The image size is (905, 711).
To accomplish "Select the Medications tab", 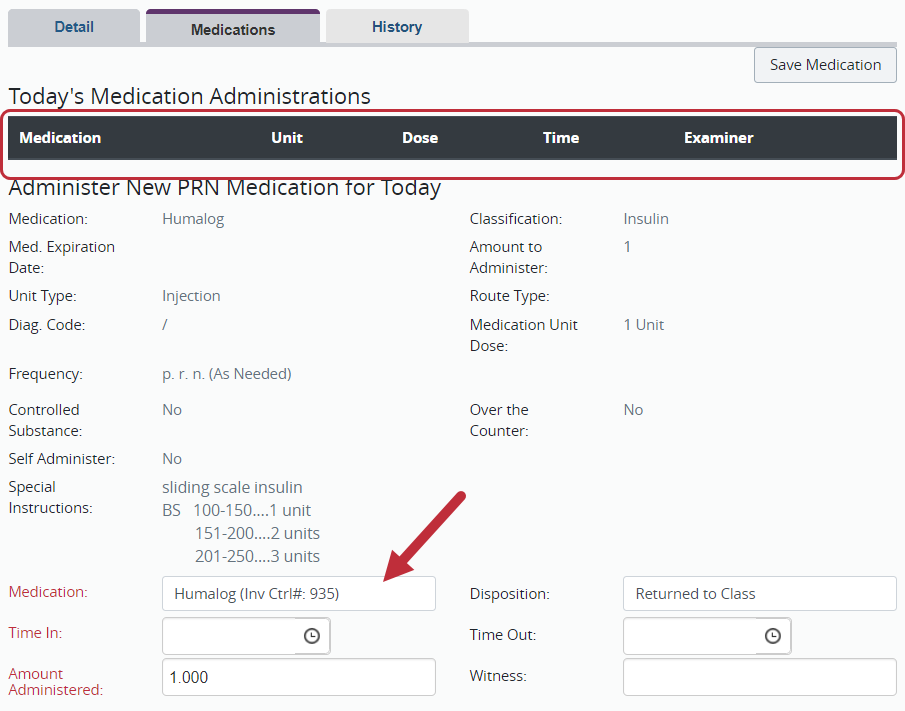I will (233, 28).
